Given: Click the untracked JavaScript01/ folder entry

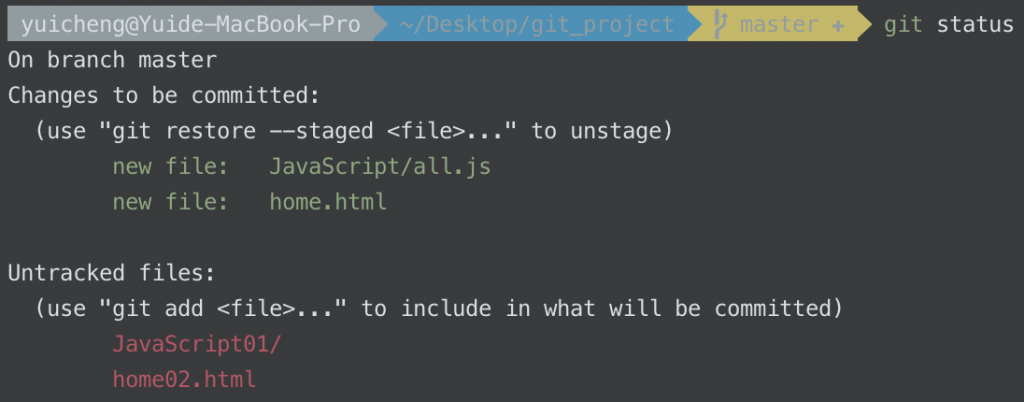Looking at the screenshot, I should 197,343.
